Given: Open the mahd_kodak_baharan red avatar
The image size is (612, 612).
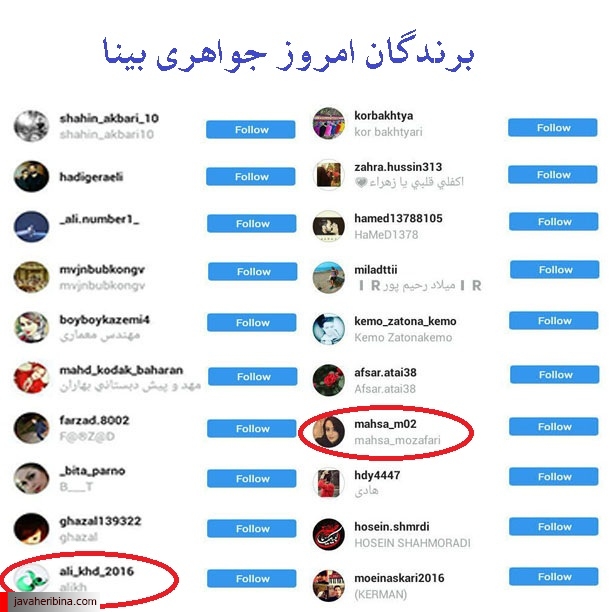Looking at the screenshot, I should [x=31, y=377].
